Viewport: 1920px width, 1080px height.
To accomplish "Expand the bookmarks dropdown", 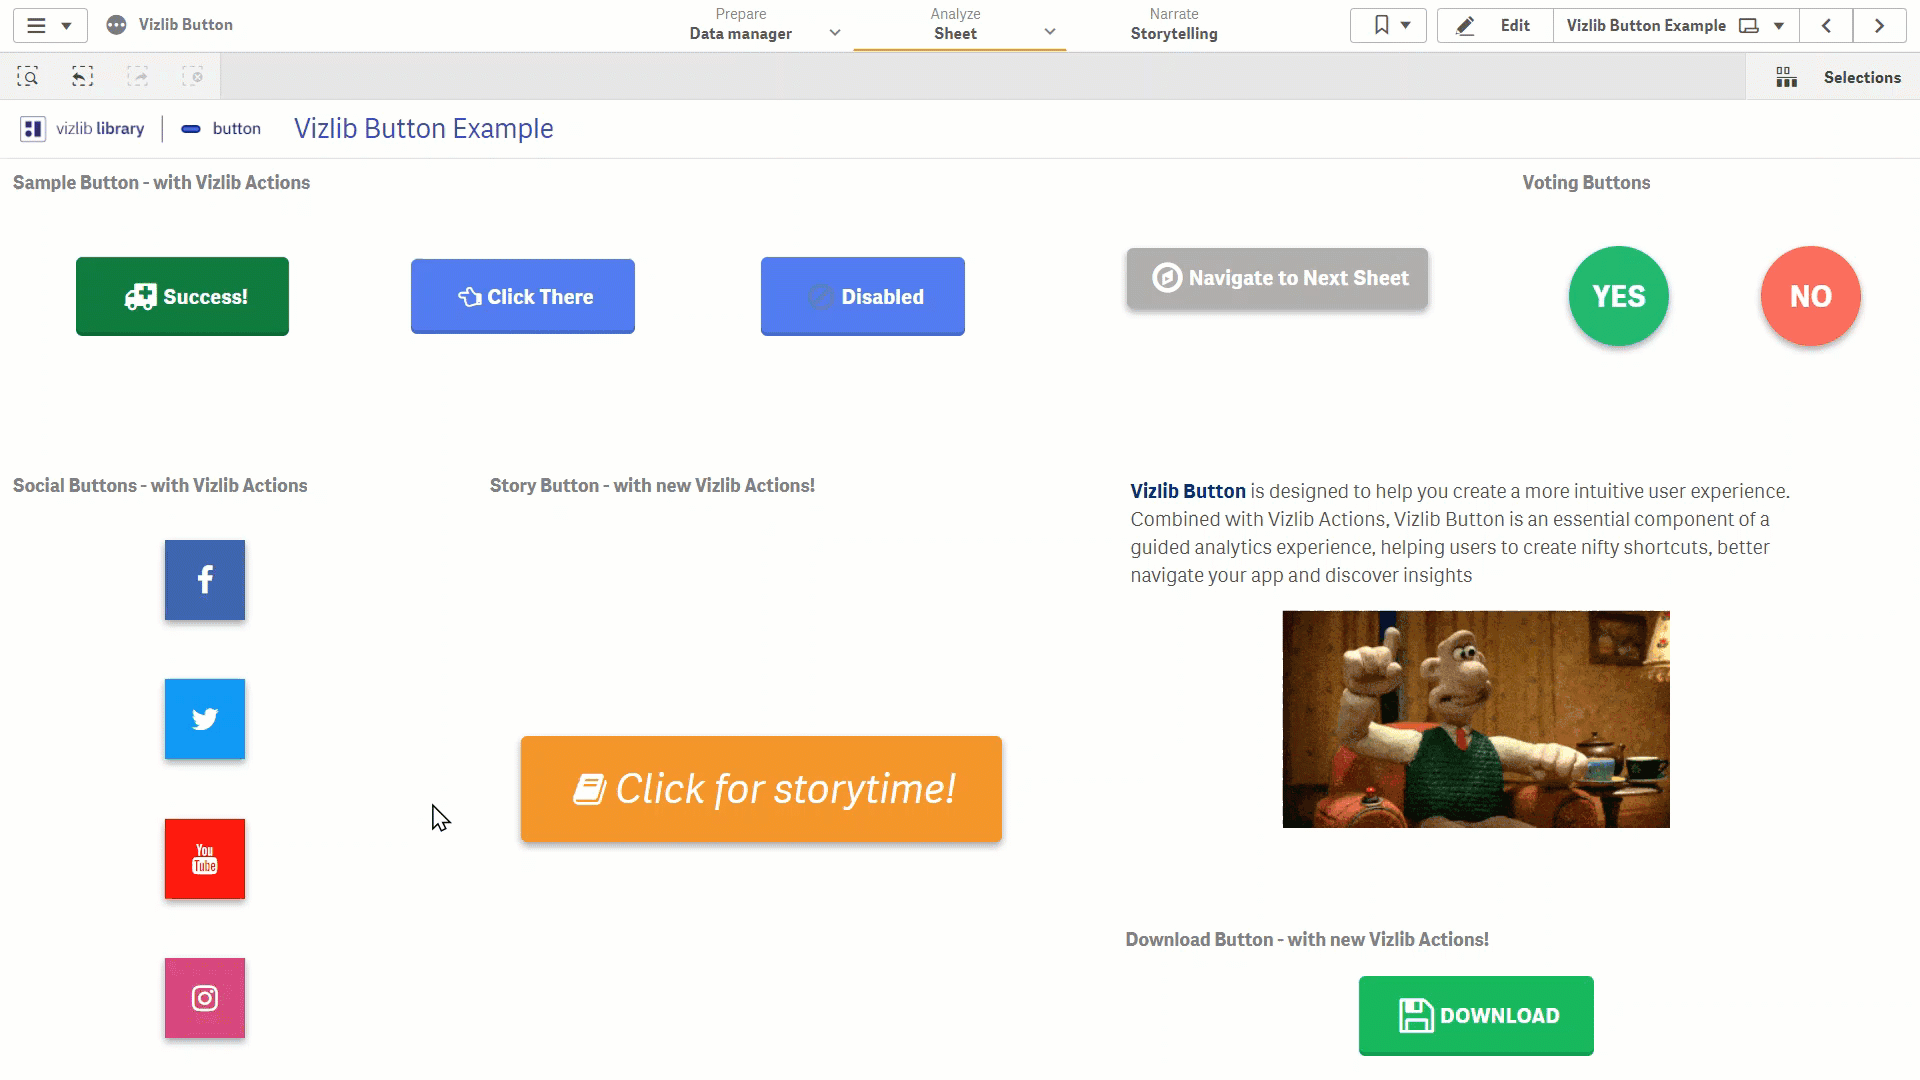I will 1388,25.
